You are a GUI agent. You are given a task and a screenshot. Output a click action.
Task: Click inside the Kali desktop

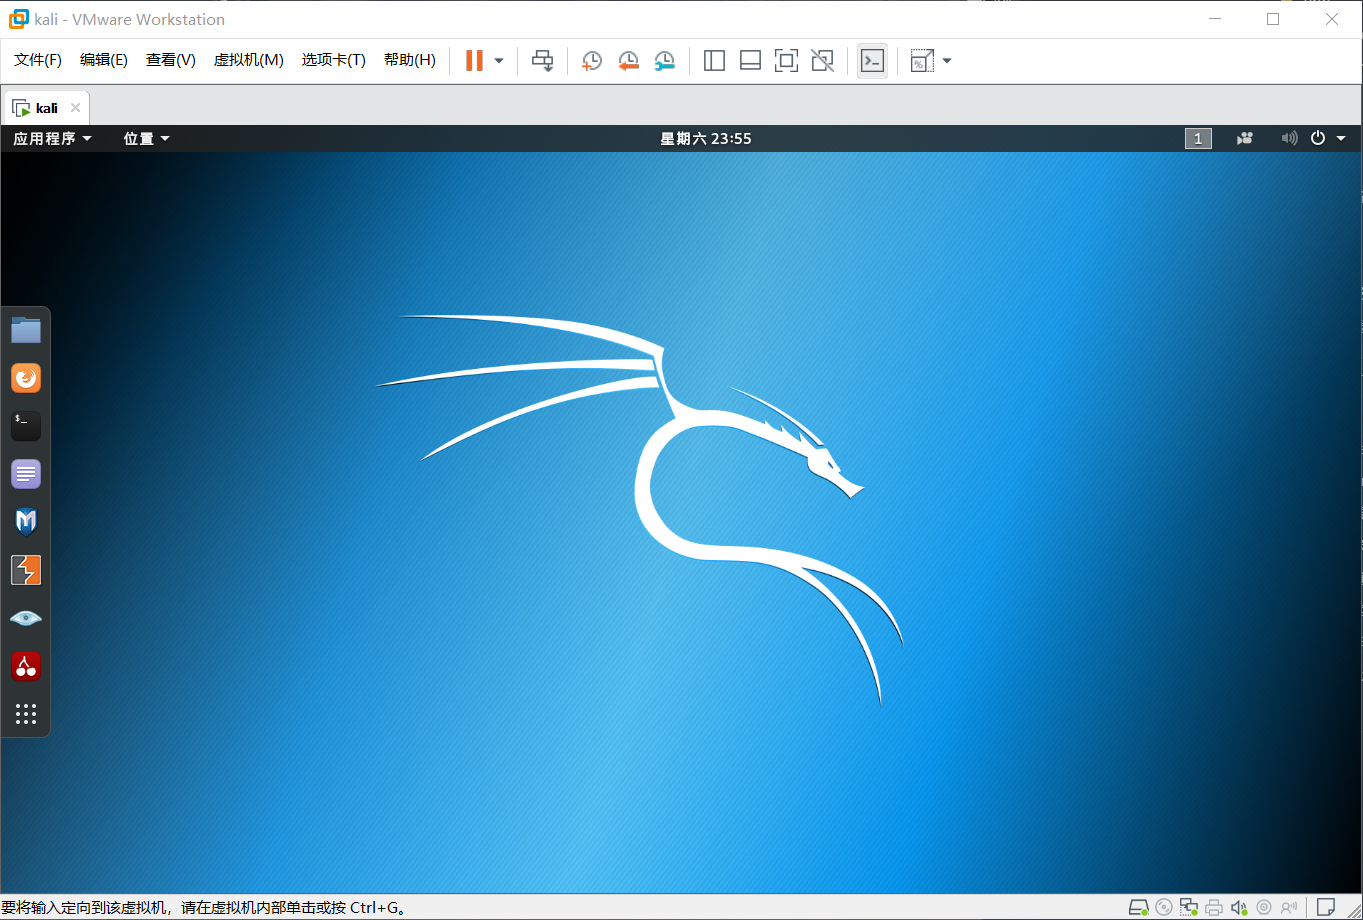tap(681, 522)
